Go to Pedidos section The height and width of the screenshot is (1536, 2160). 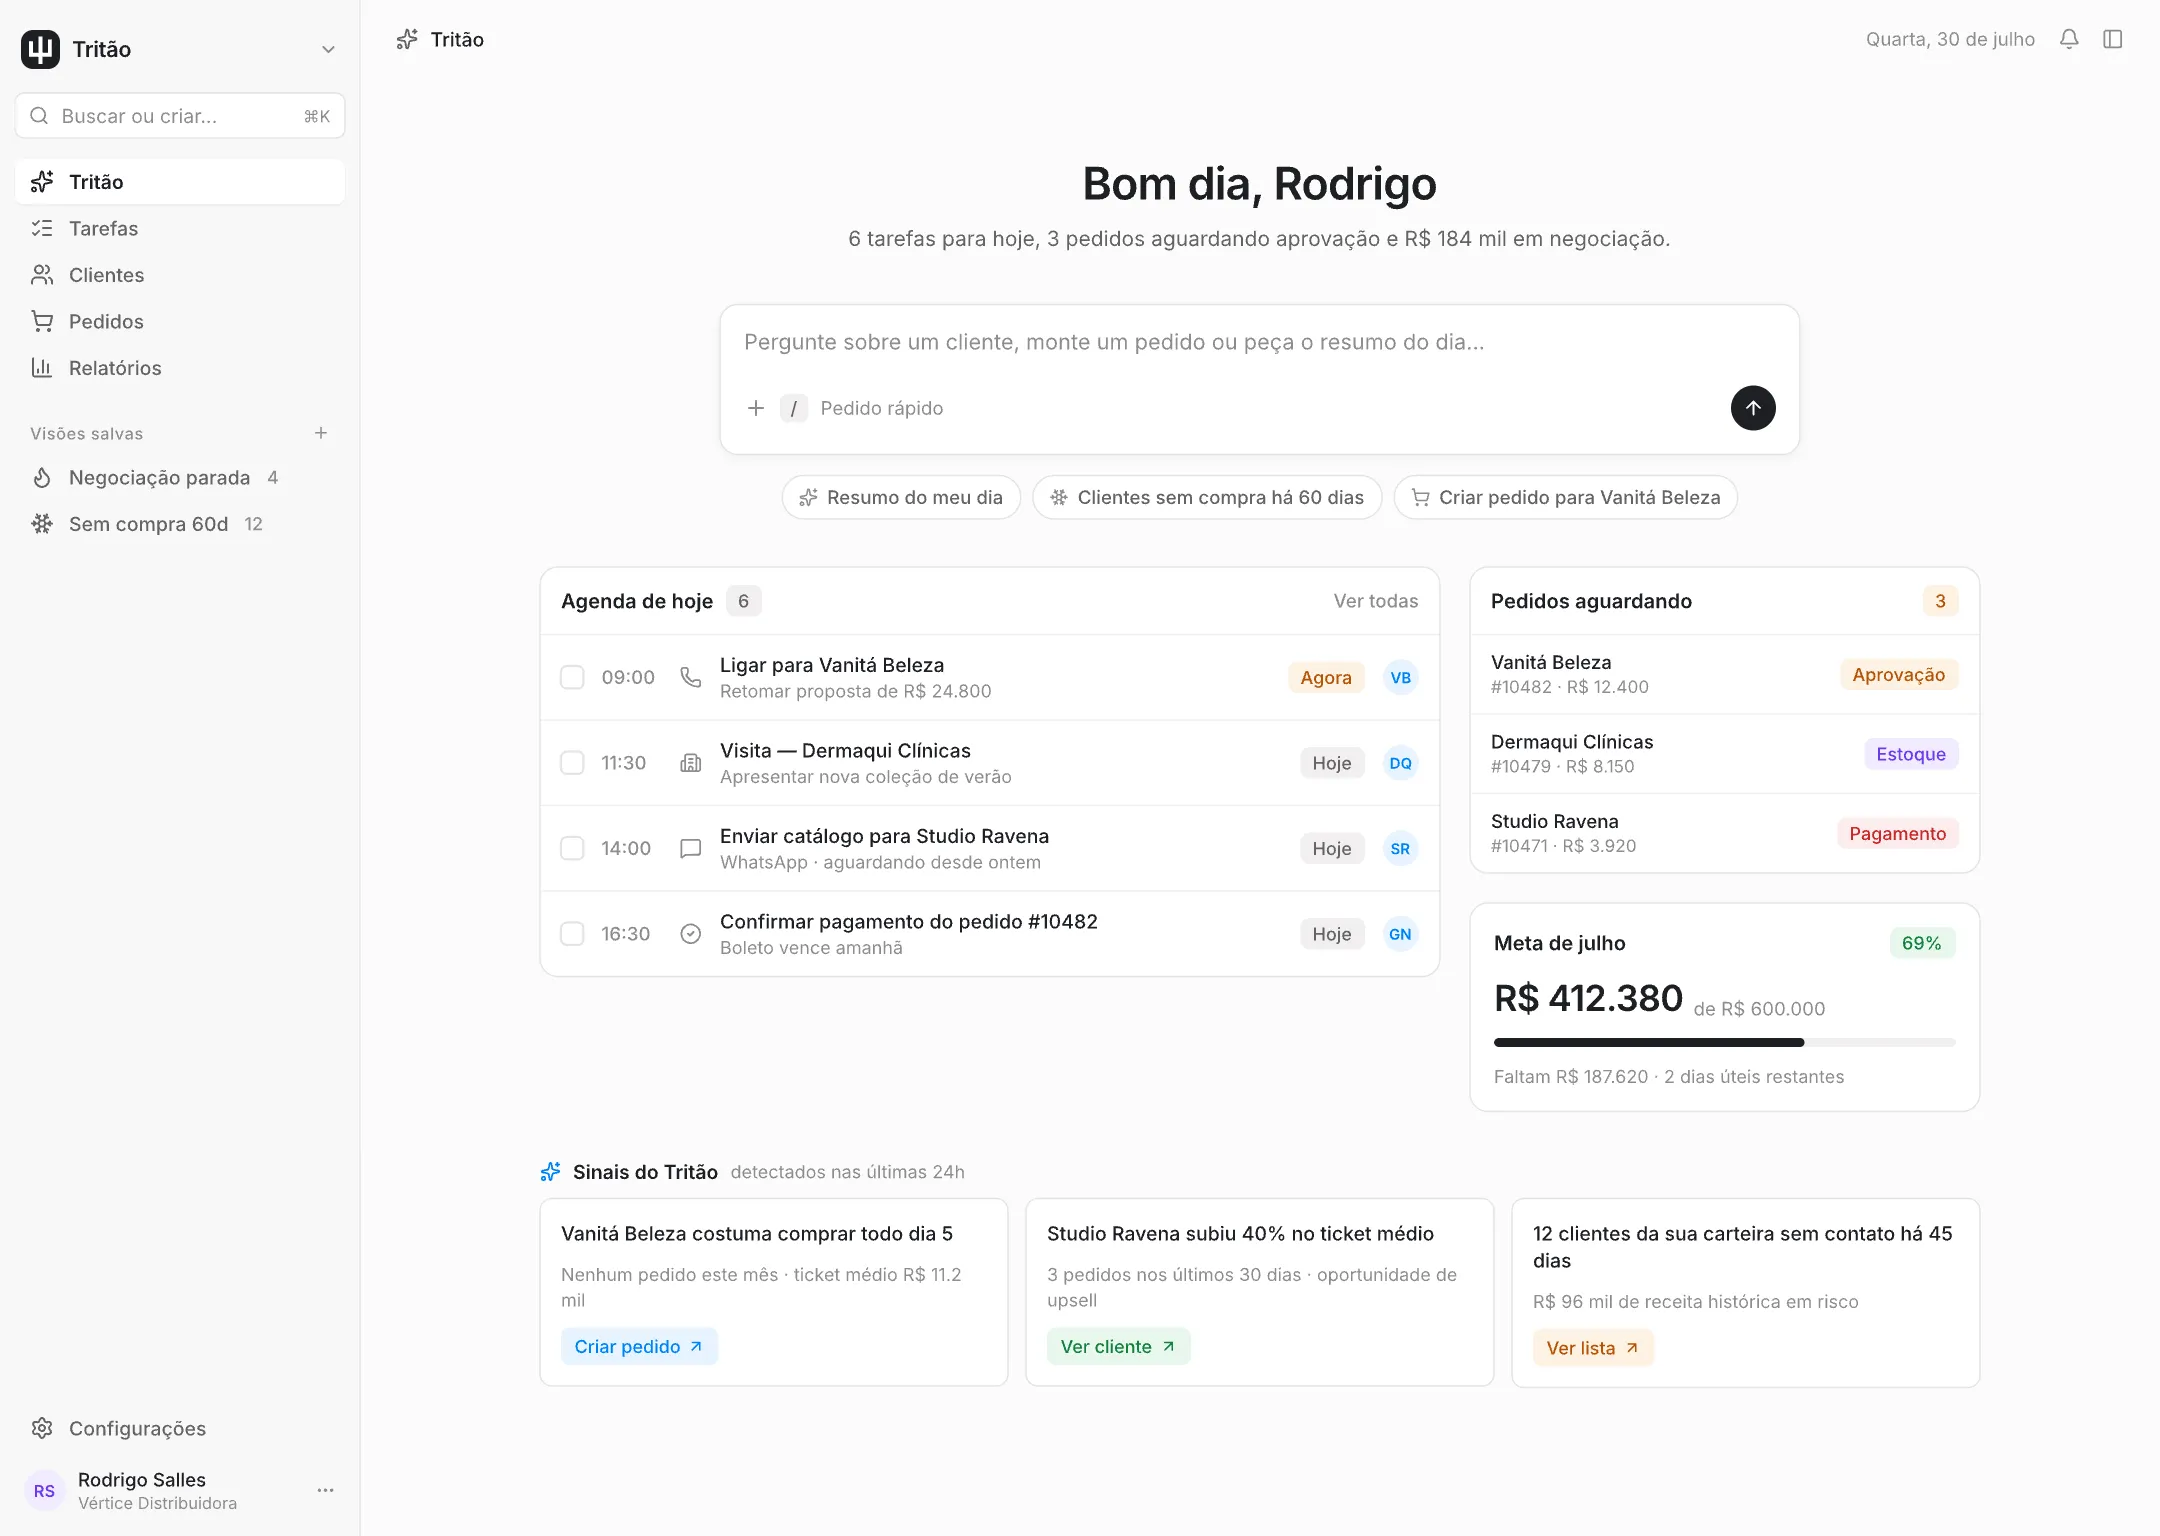click(180, 321)
